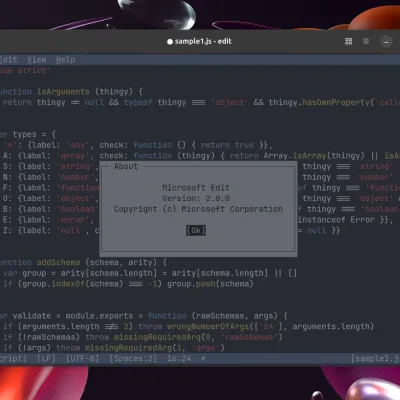Click the 'Array.isArray(thingy)' code text
Screen dimensions: 400x400
click(x=314, y=156)
